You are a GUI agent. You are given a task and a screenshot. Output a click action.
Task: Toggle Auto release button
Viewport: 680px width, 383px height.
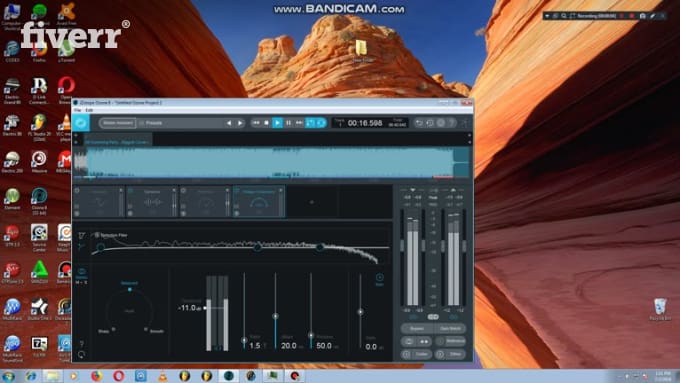tap(379, 279)
